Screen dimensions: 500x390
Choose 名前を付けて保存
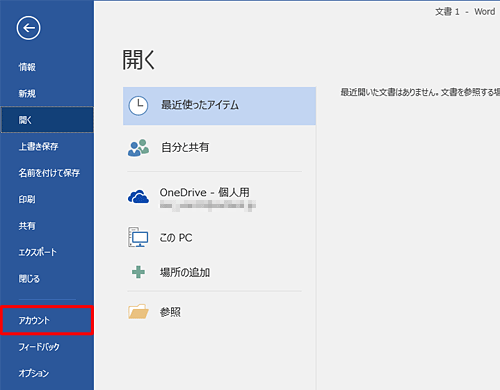tap(47, 173)
